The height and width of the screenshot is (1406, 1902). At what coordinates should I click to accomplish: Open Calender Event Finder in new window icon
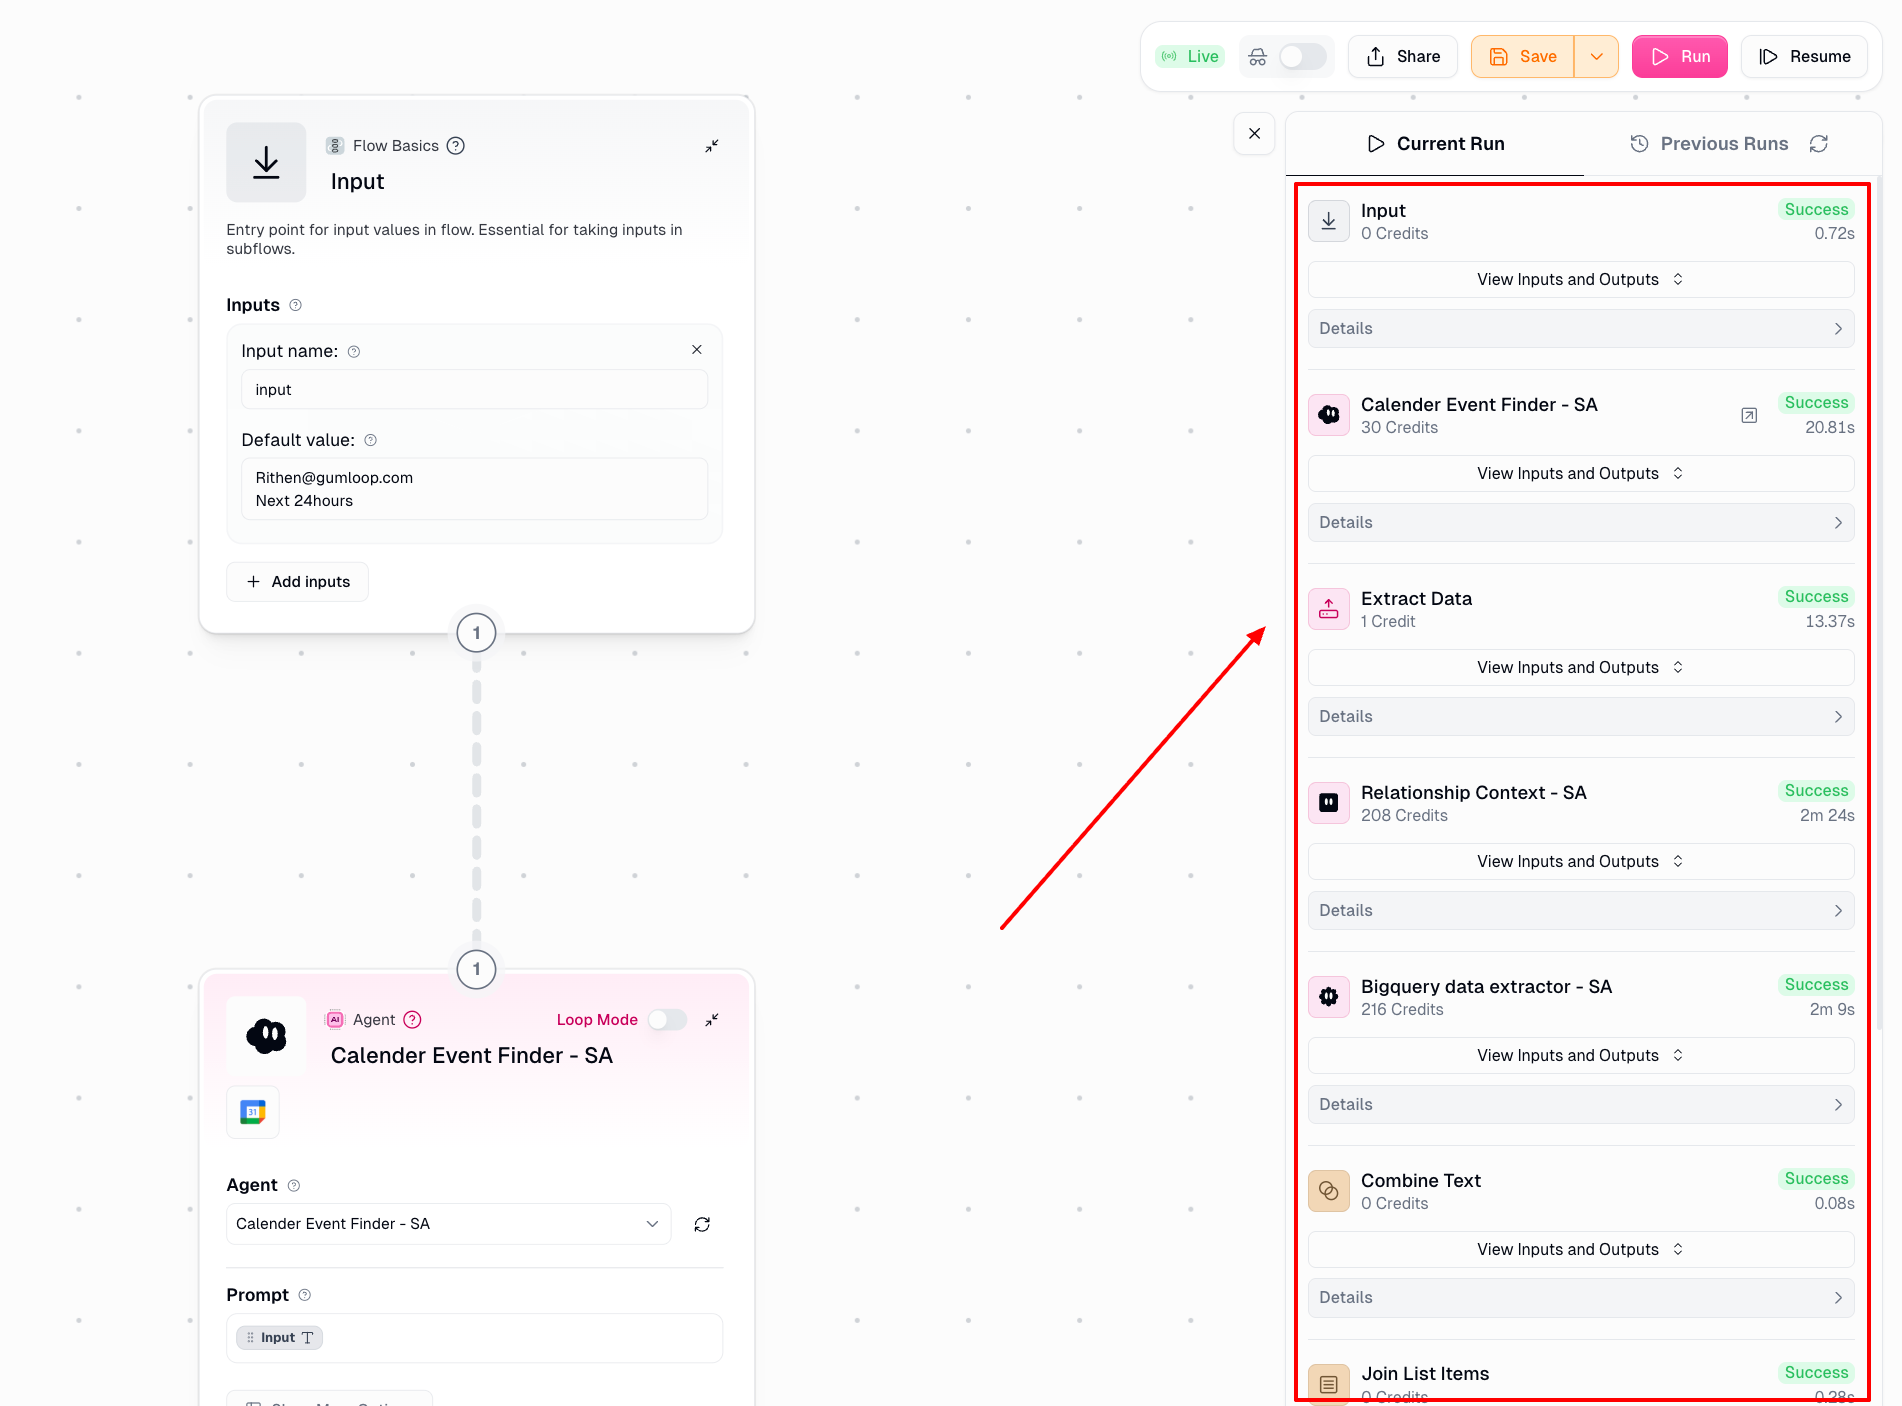pyautogui.click(x=1749, y=416)
